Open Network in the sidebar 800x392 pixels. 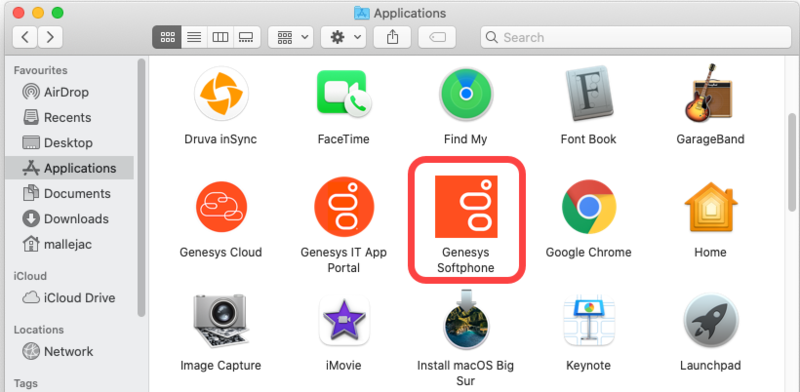point(69,351)
